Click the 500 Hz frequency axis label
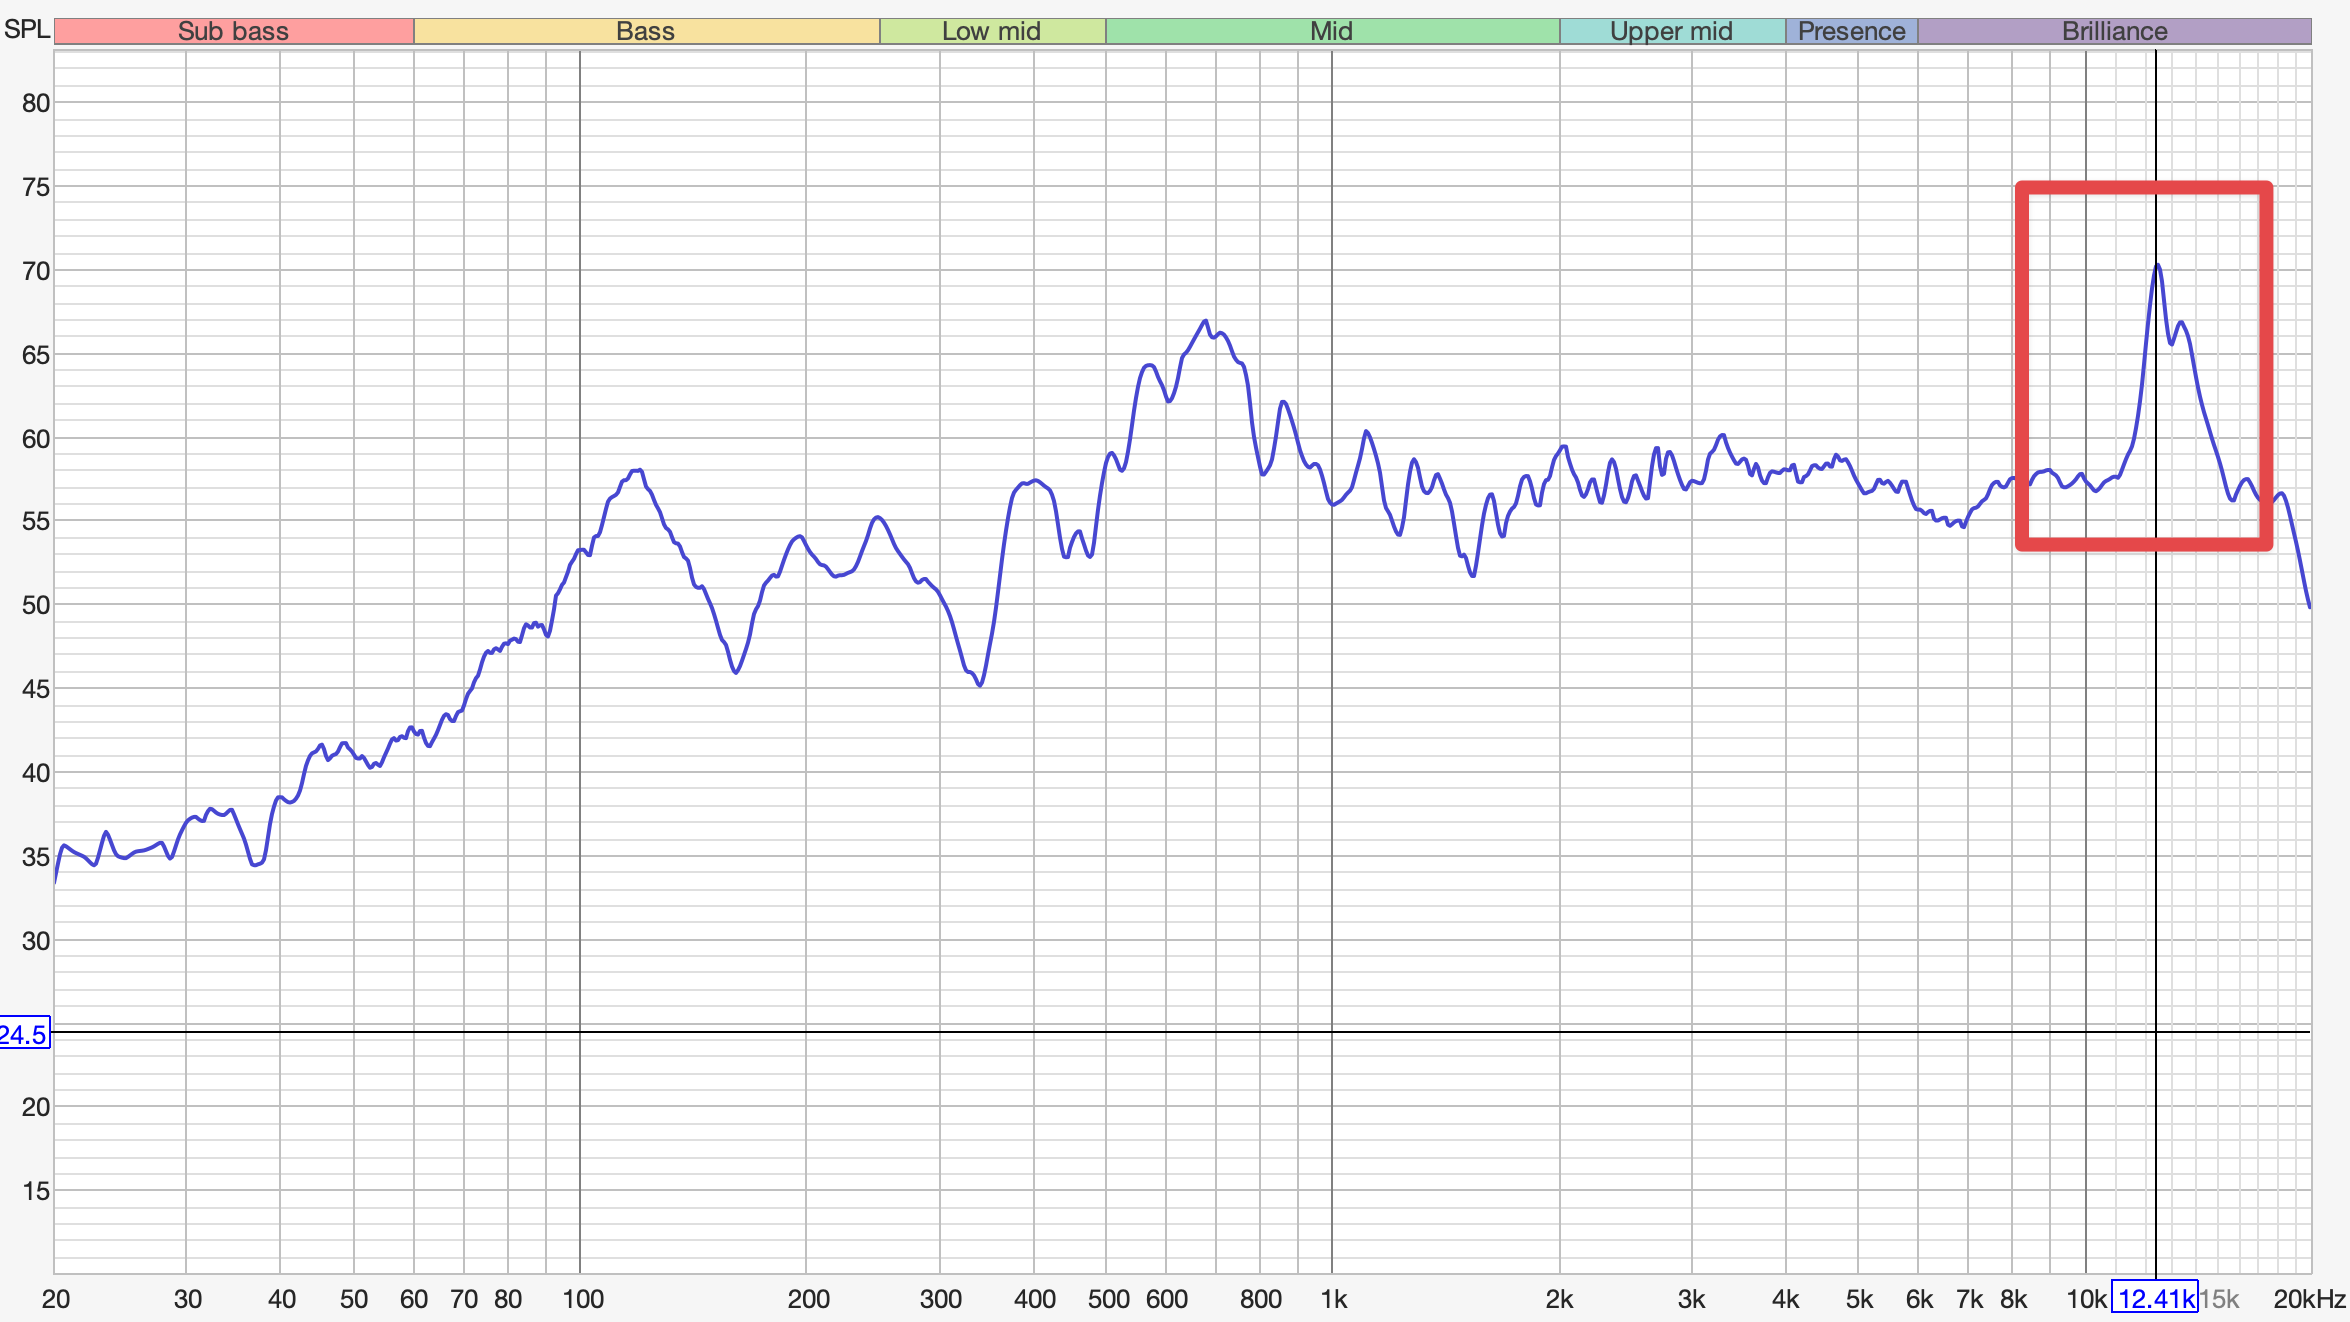The image size is (2350, 1322). [x=1108, y=1299]
